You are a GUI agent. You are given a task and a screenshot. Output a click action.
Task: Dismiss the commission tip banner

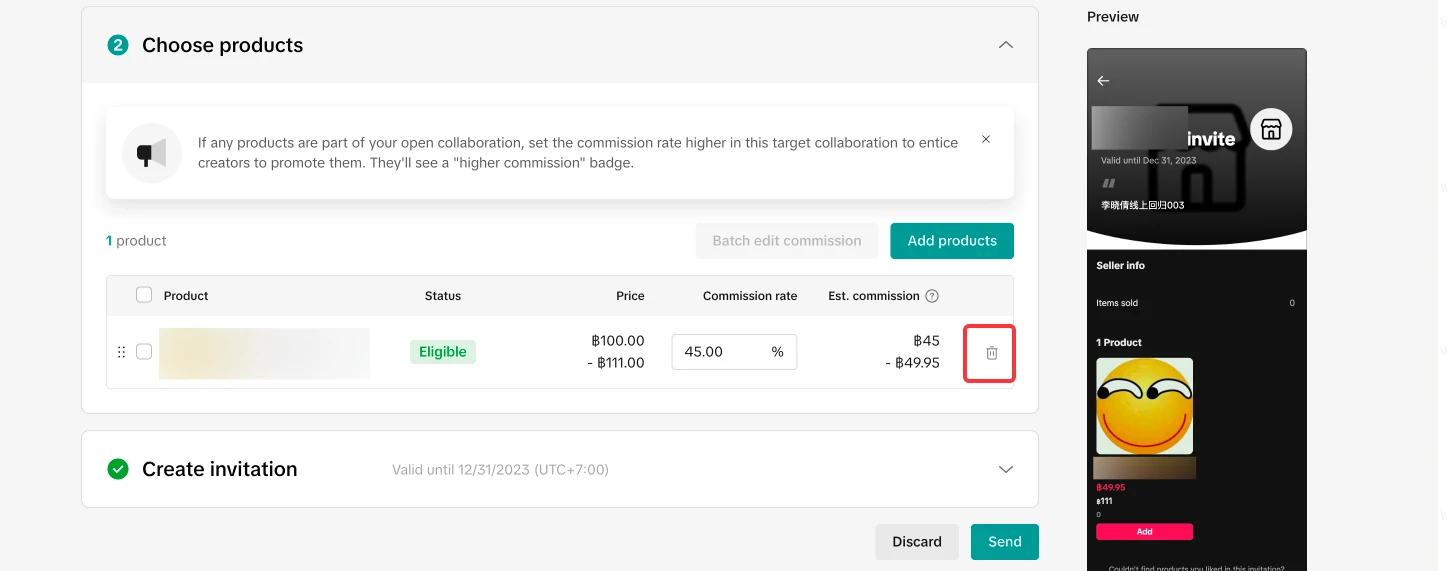pyautogui.click(x=986, y=140)
